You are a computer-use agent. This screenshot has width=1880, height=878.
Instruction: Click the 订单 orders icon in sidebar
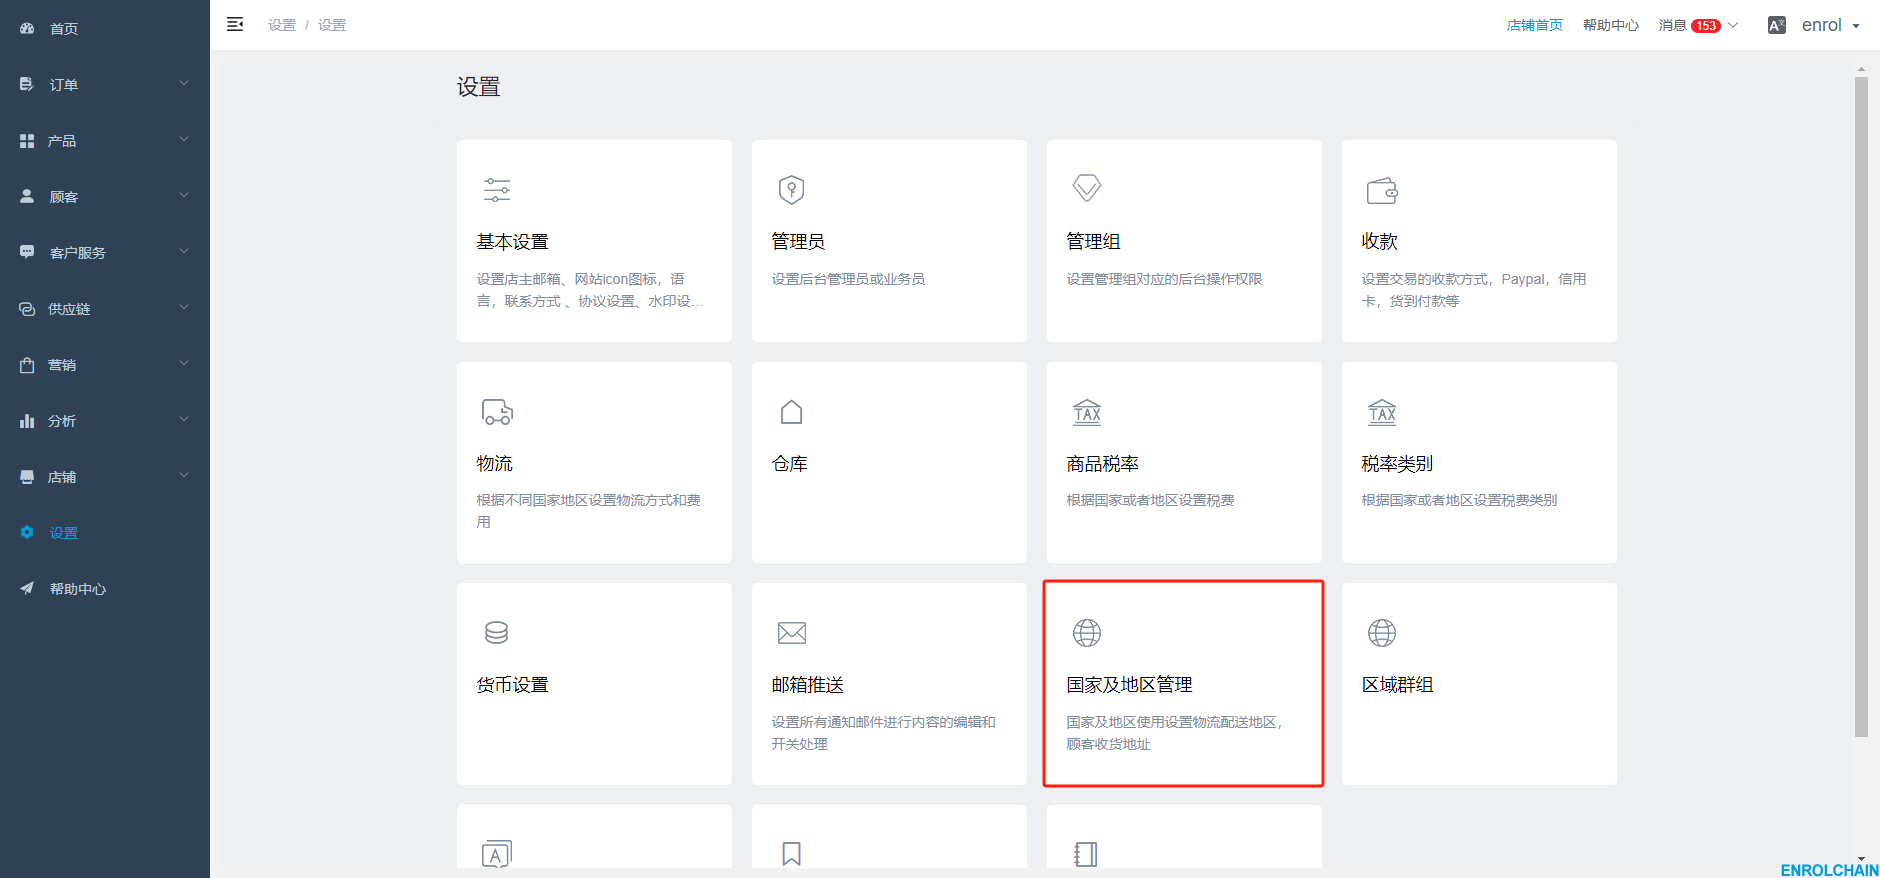[27, 85]
